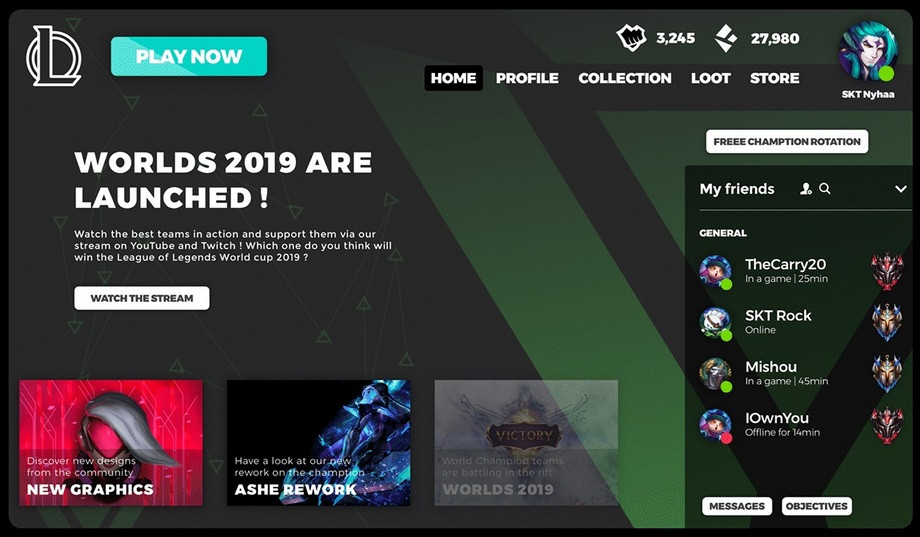Click TheCarry20's rank emblem icon
920x537 pixels.
[887, 270]
